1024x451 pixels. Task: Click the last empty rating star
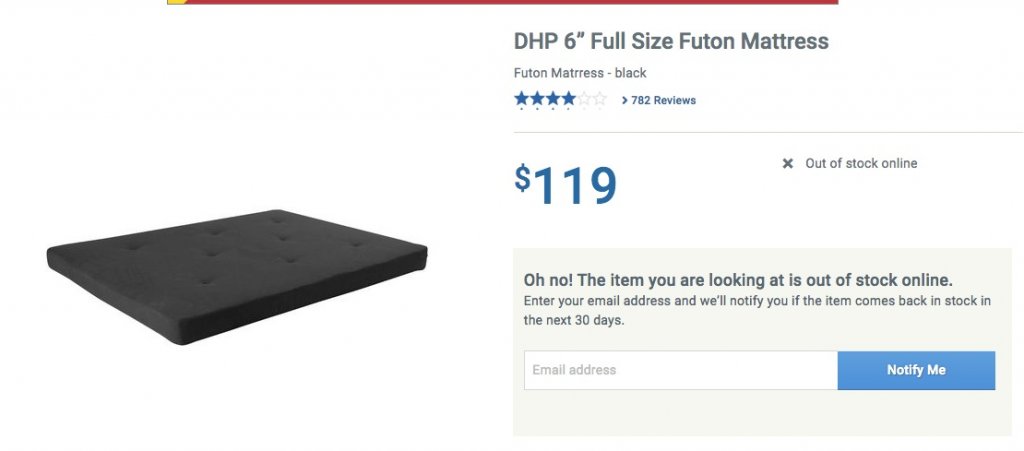coord(600,99)
